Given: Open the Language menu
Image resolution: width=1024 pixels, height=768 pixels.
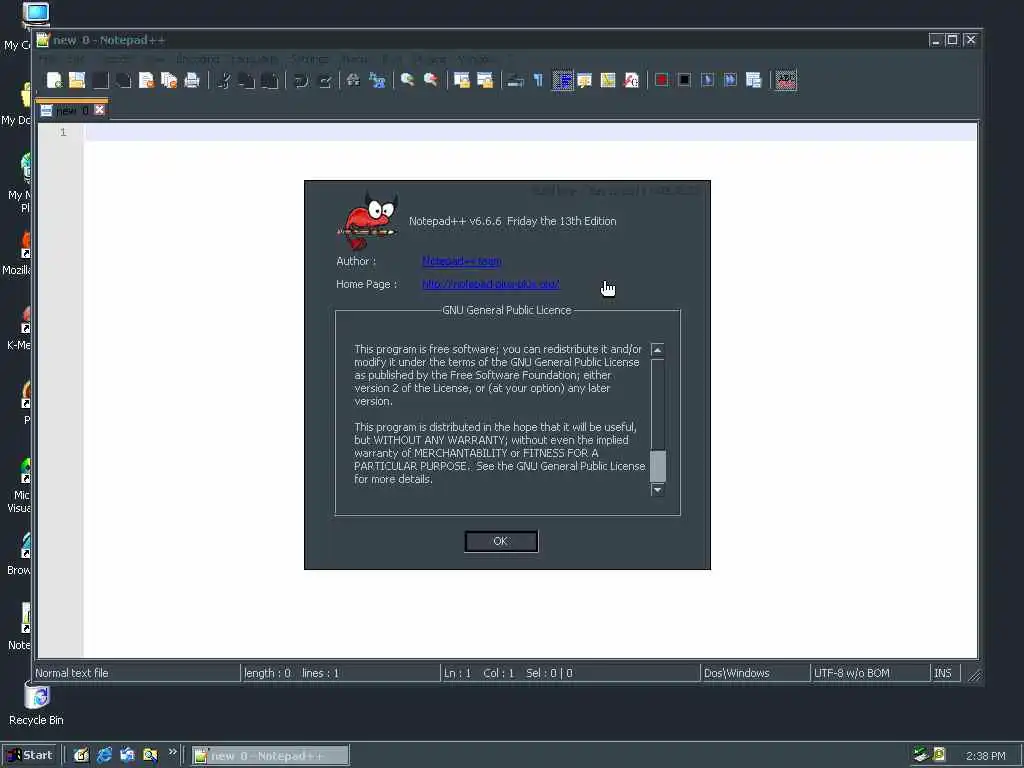Looking at the screenshot, I should (x=254, y=59).
